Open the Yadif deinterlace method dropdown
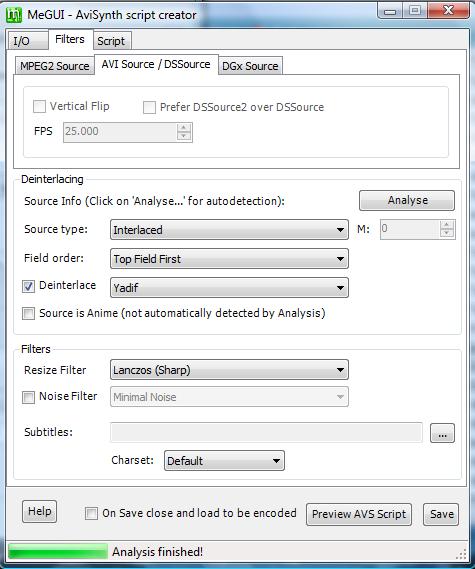475x569 pixels. pyautogui.click(x=229, y=288)
